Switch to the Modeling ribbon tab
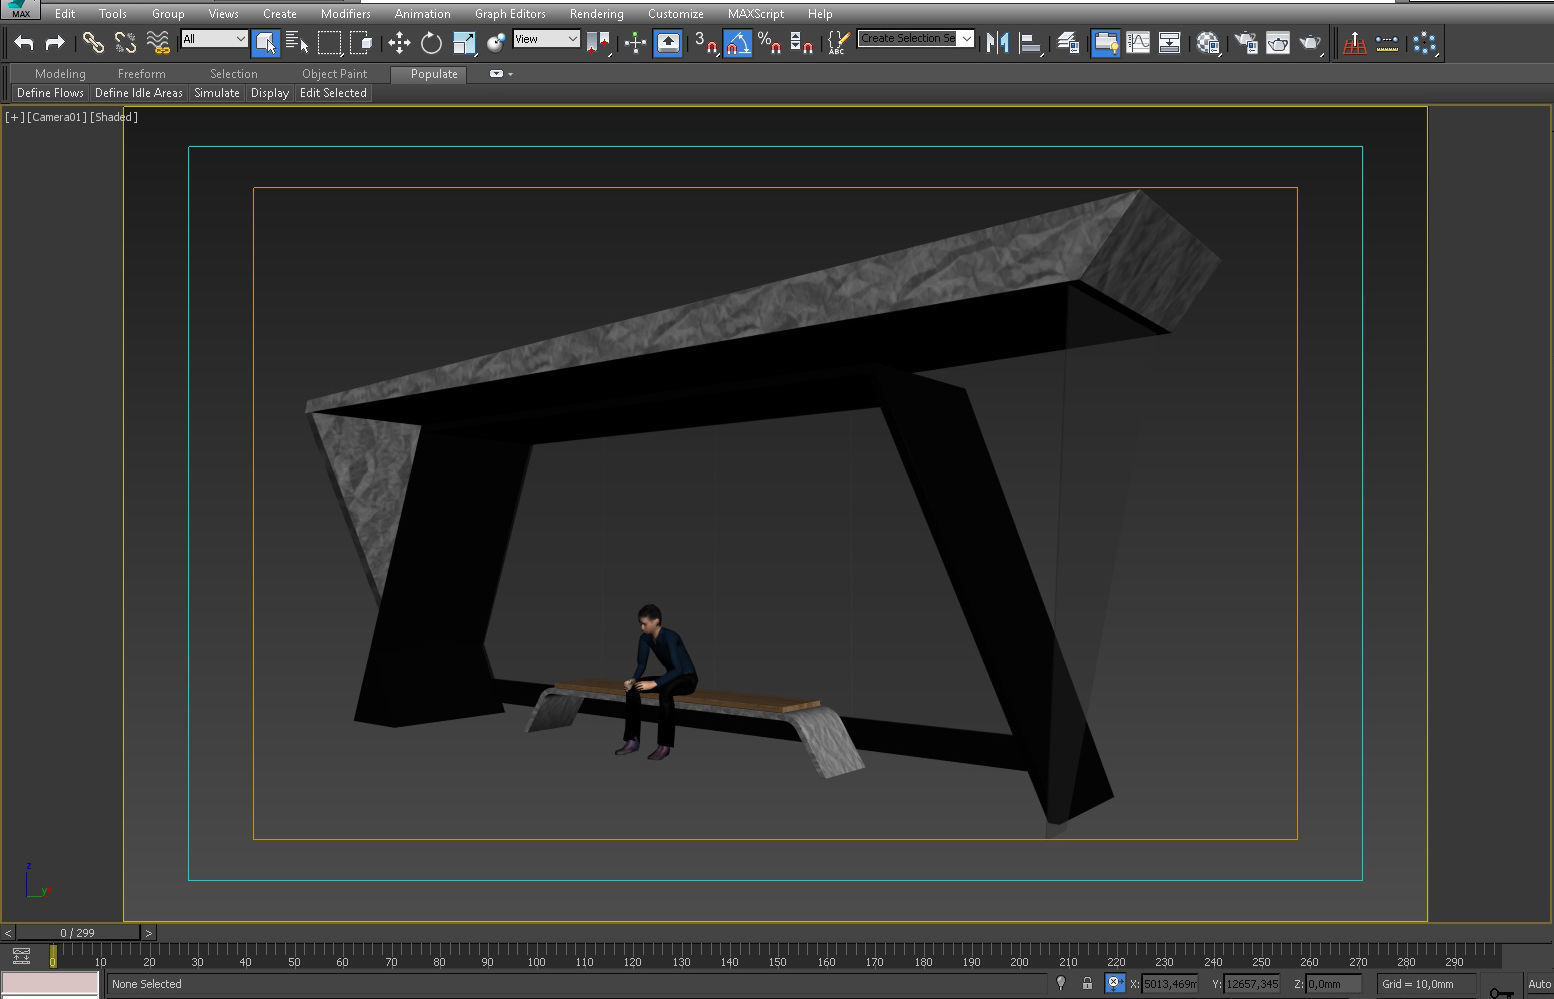The height and width of the screenshot is (999, 1554). click(x=60, y=74)
